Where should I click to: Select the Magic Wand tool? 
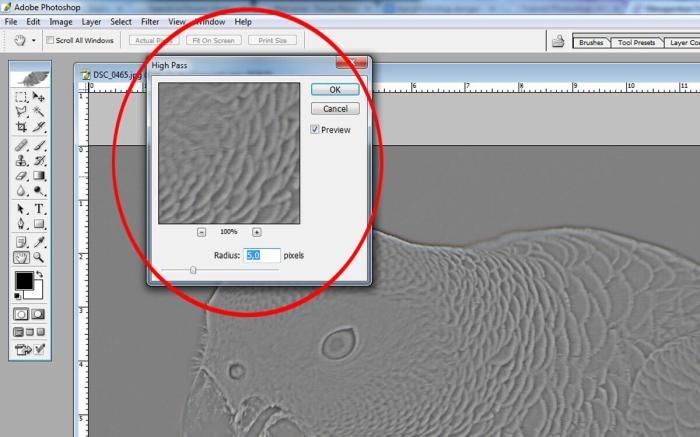(x=39, y=112)
